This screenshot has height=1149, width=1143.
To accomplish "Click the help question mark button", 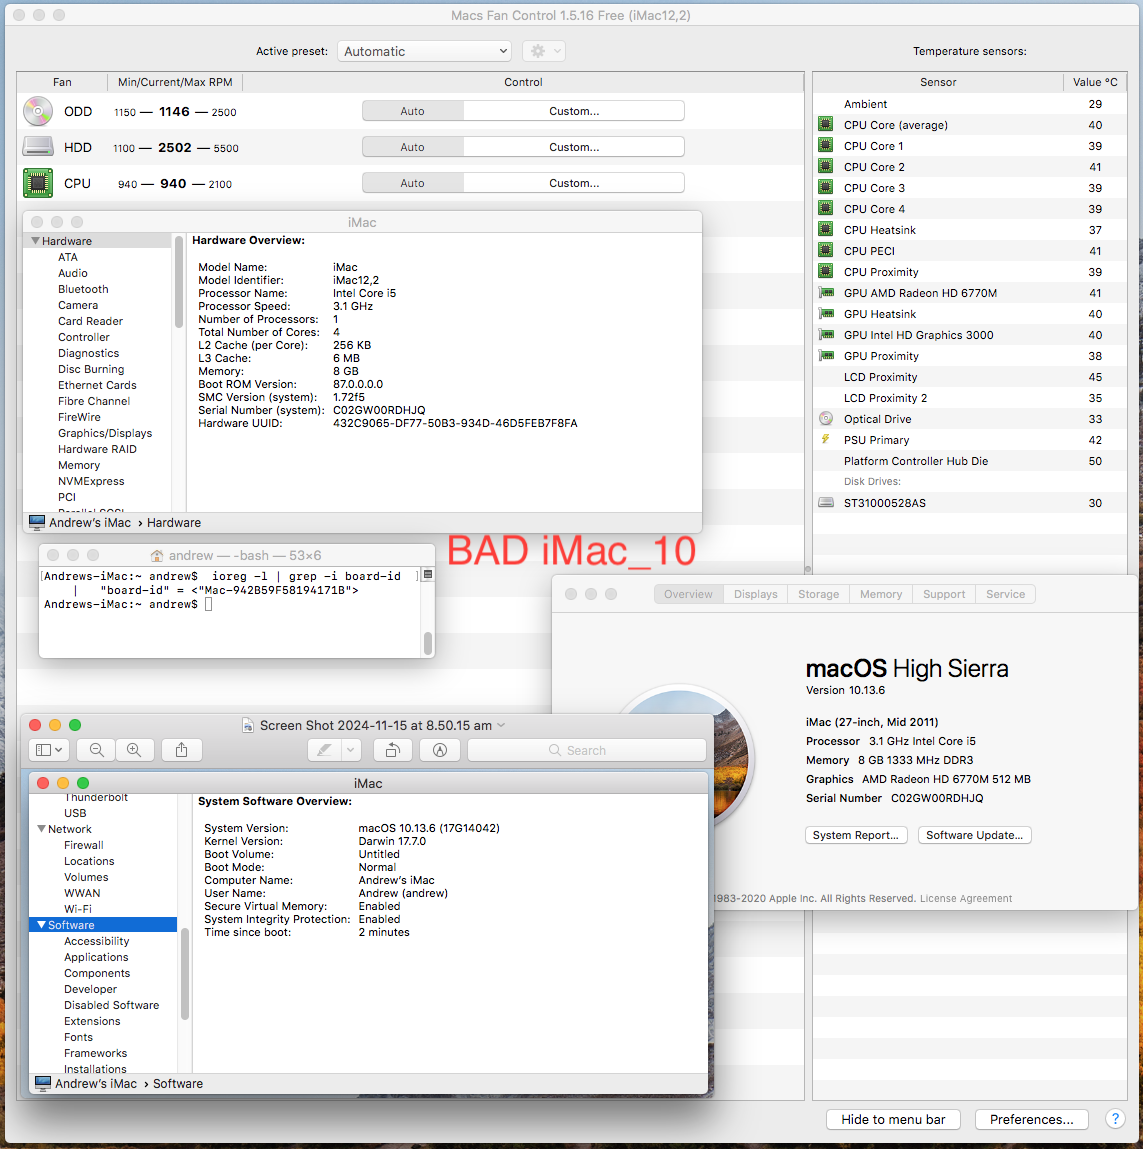I will (1114, 1119).
